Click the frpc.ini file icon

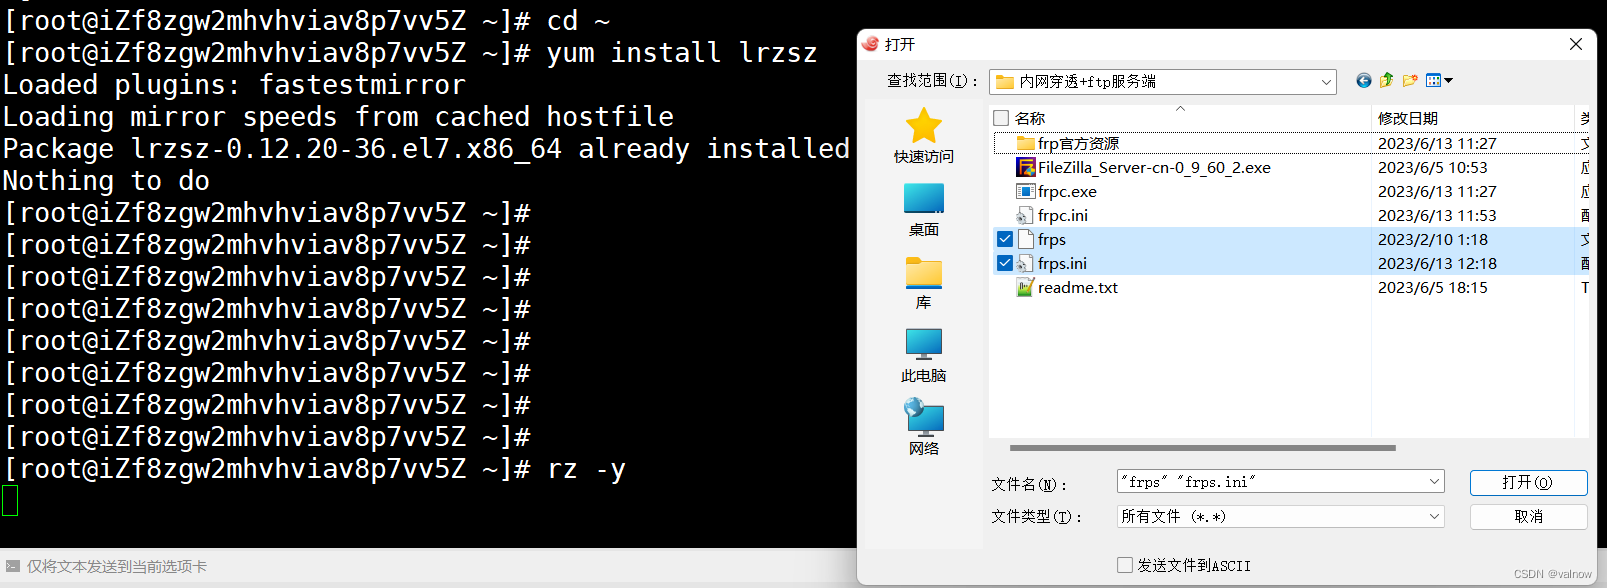pos(1025,215)
